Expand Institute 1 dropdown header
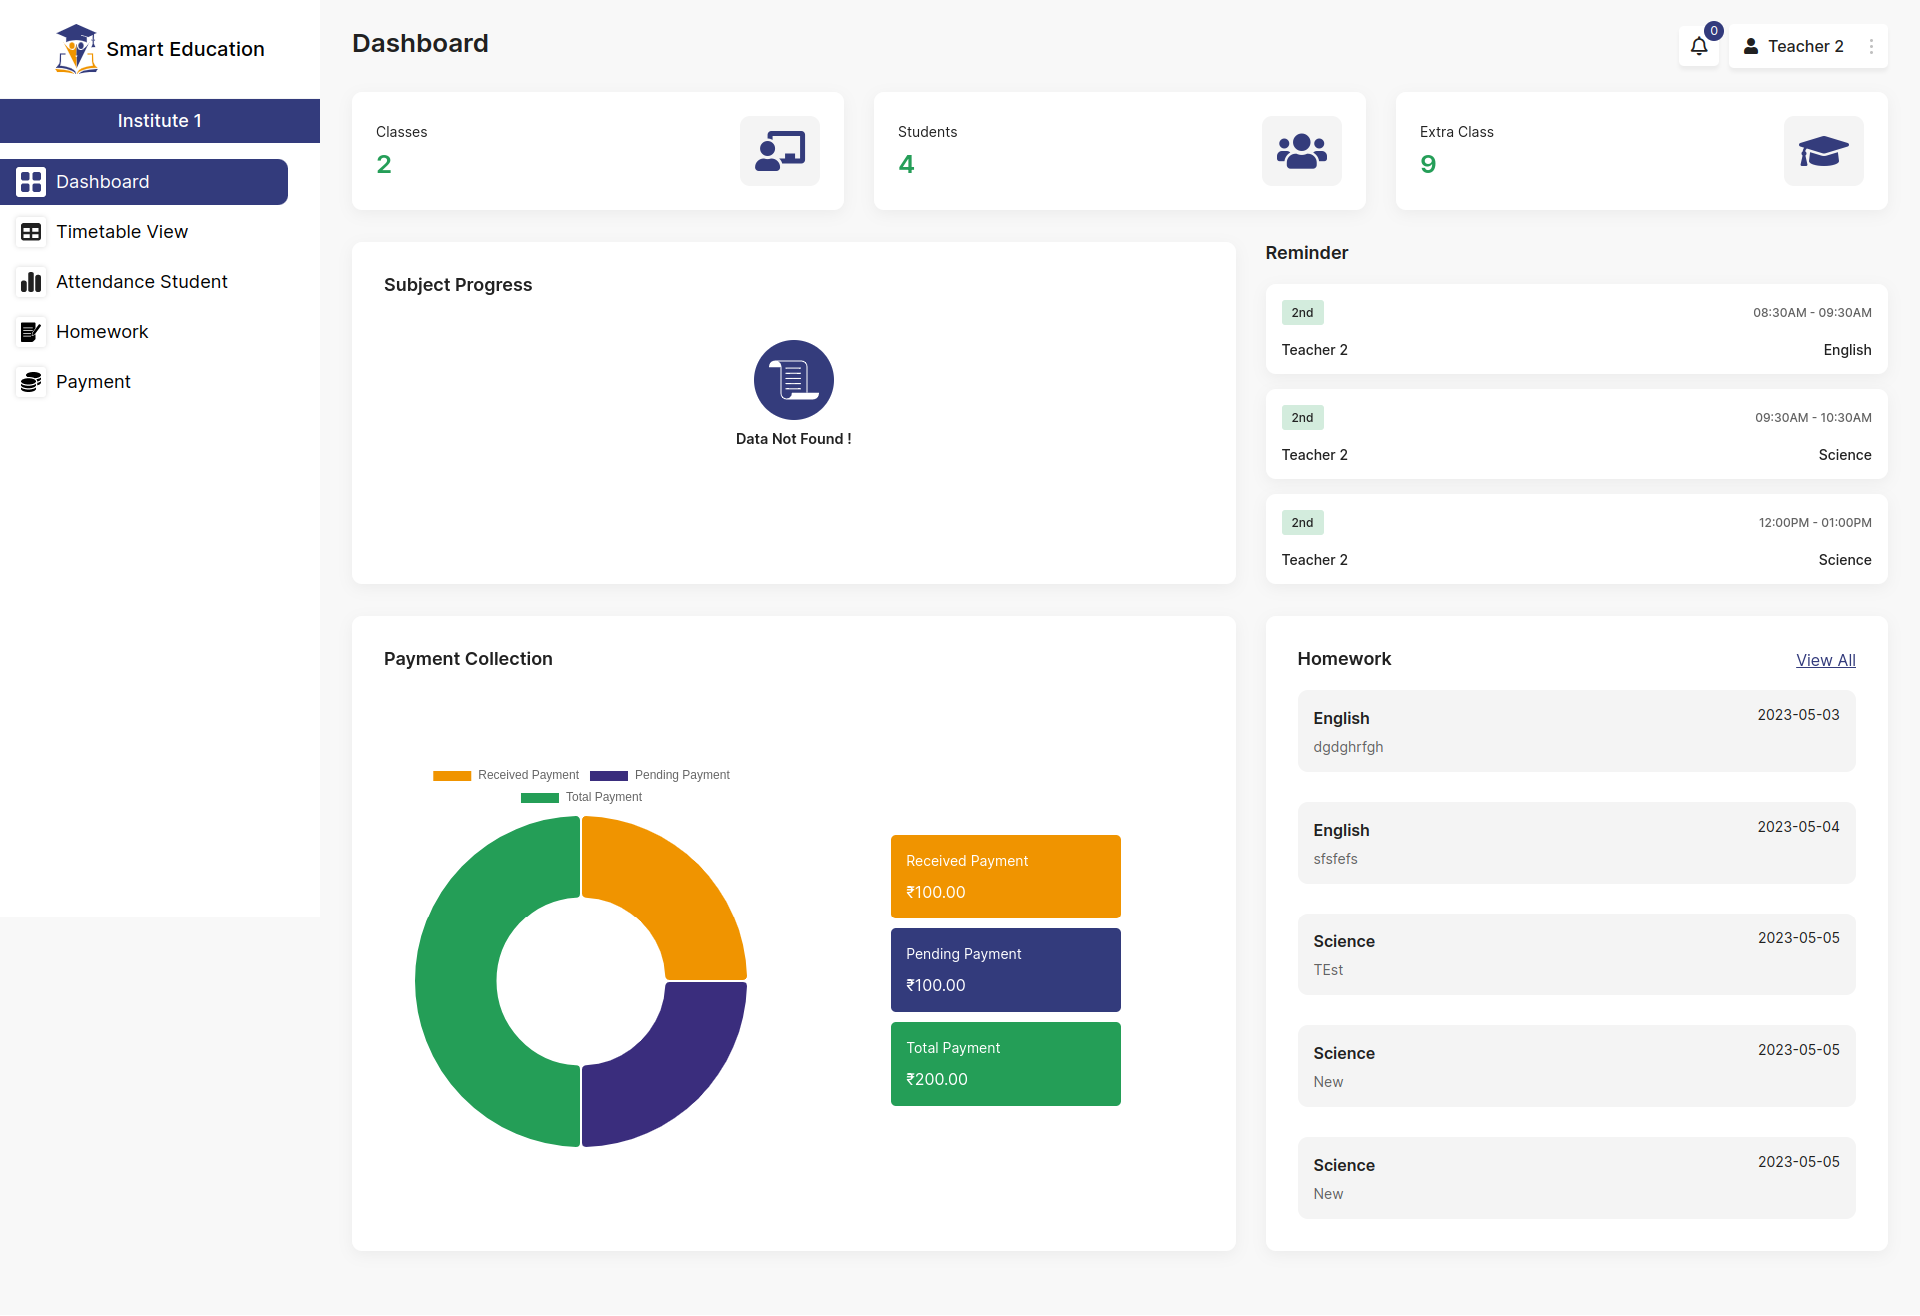1920x1316 pixels. click(x=159, y=120)
